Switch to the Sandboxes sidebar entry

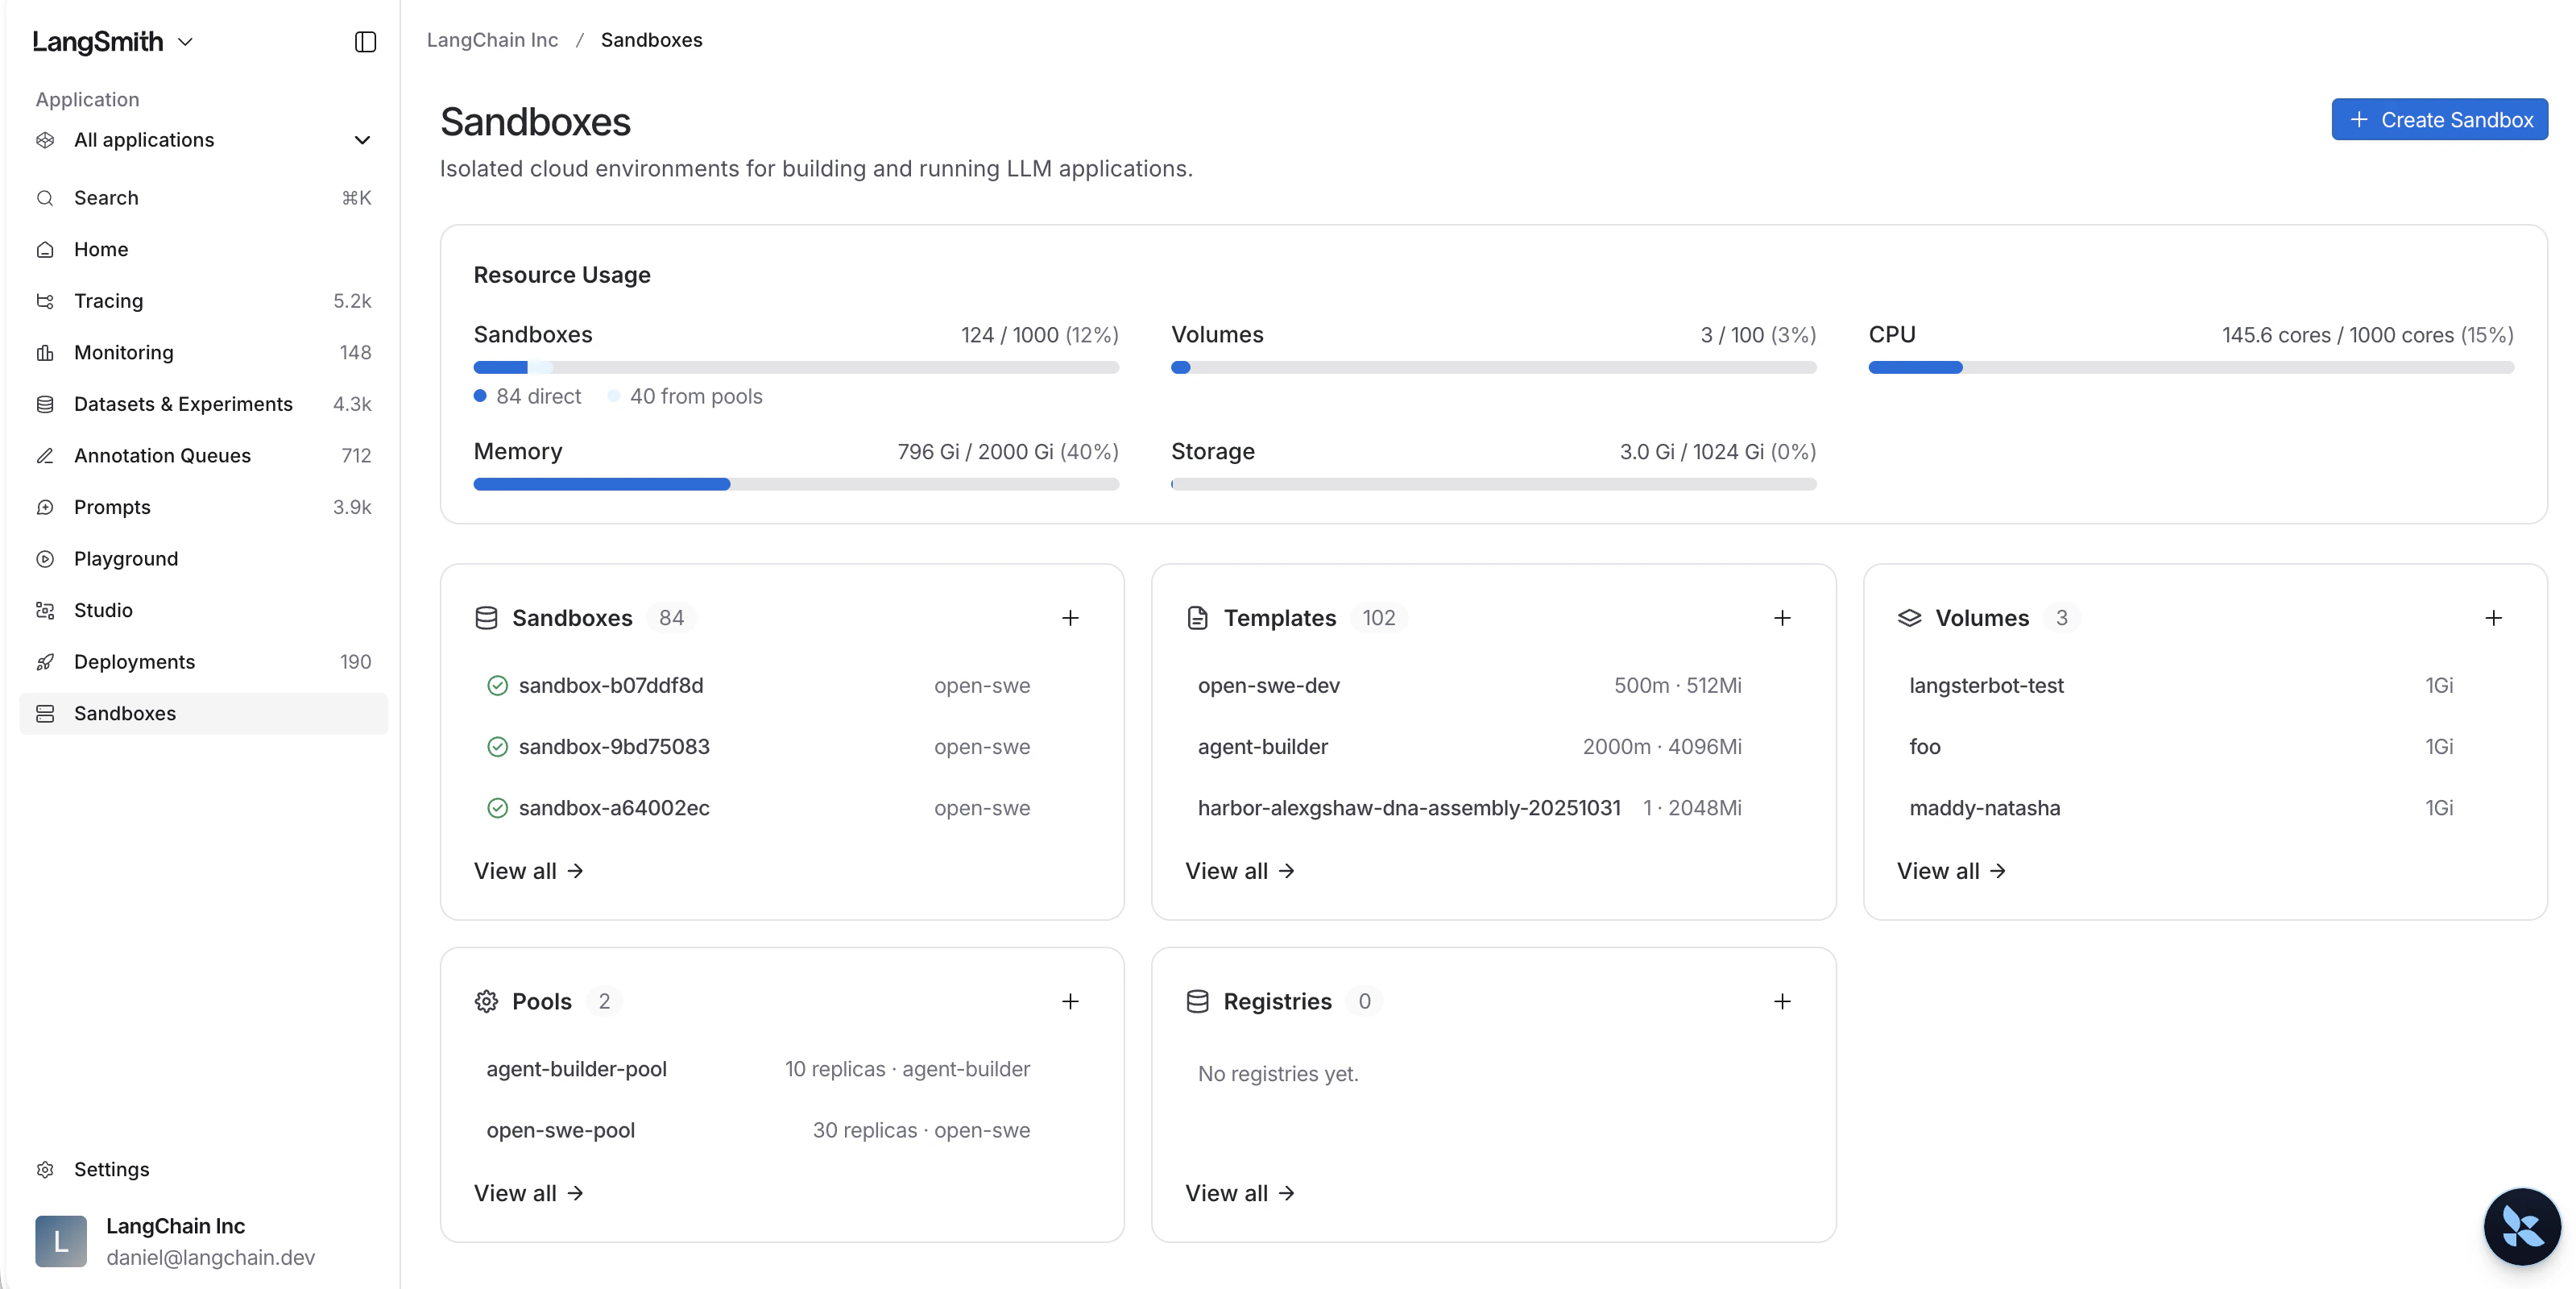pos(125,713)
